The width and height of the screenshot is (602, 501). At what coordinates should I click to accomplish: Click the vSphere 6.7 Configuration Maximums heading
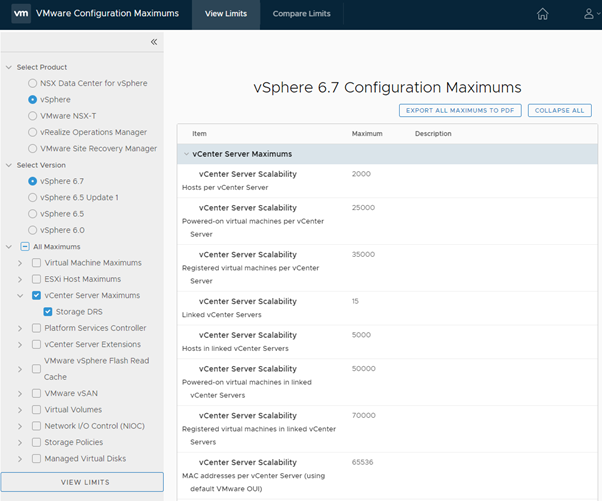[387, 88]
